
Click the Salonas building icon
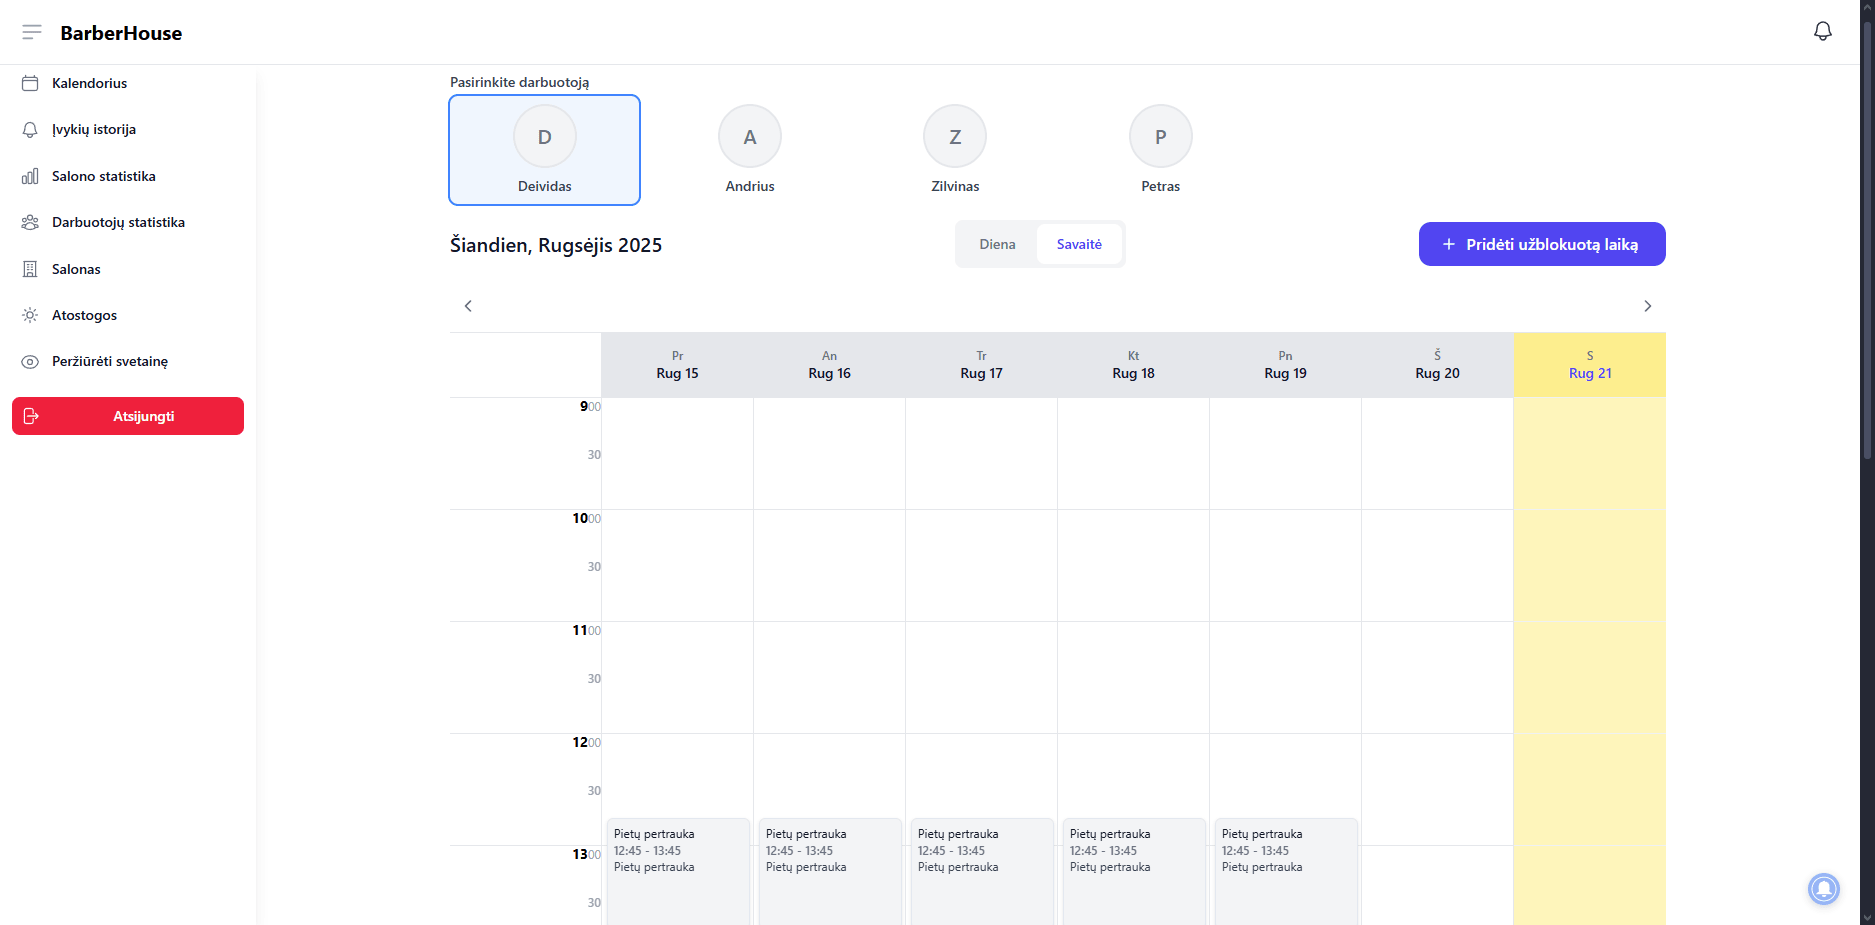[30, 269]
